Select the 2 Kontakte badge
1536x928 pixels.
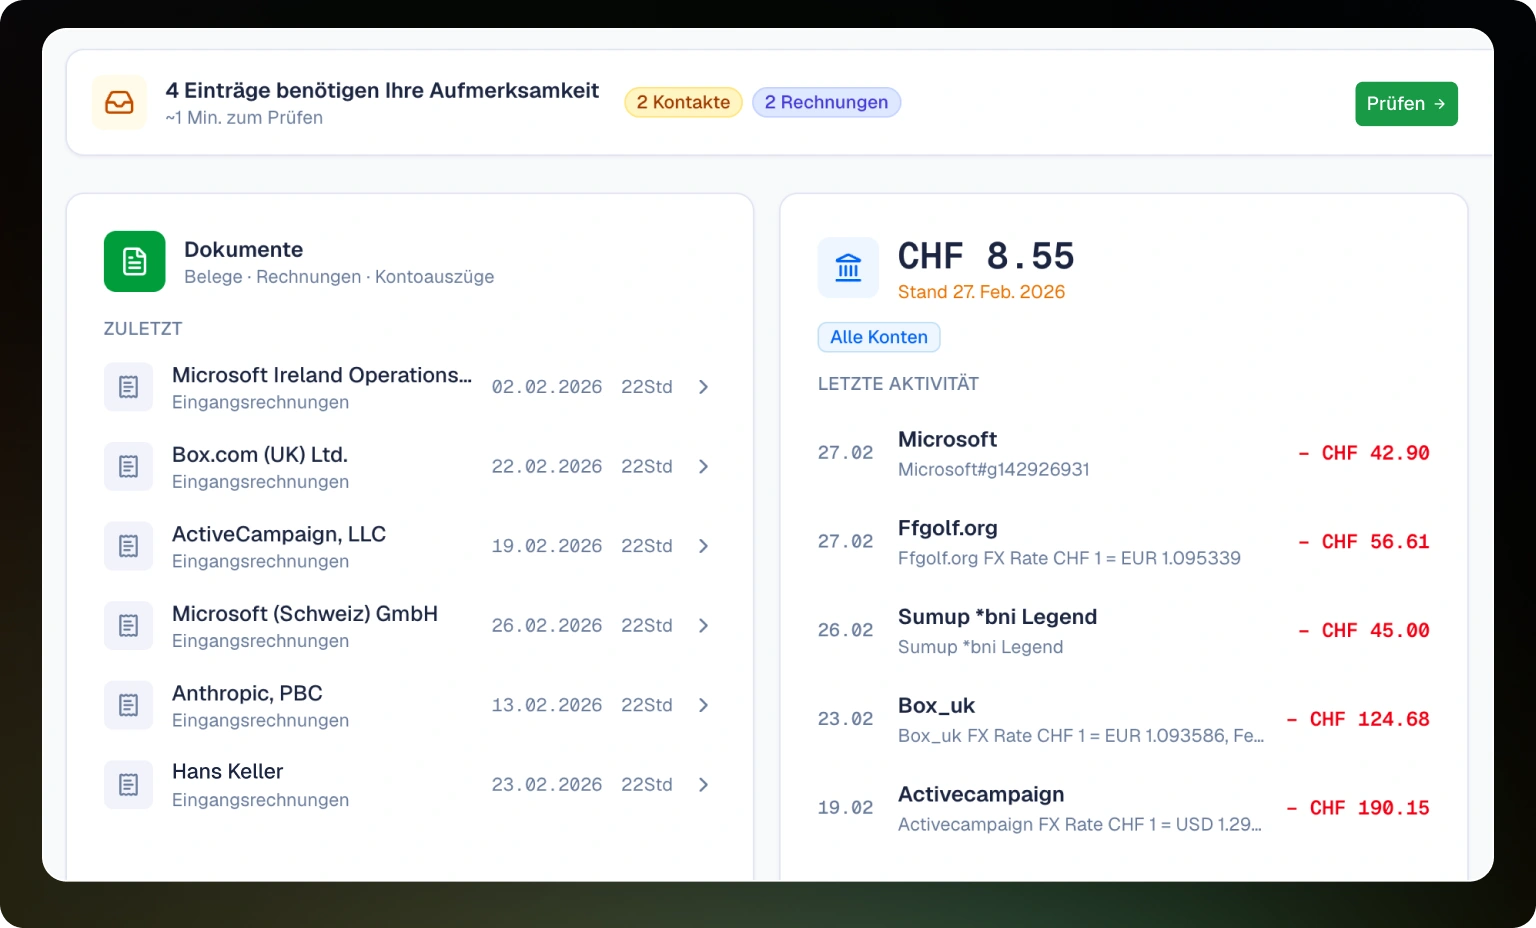click(683, 102)
